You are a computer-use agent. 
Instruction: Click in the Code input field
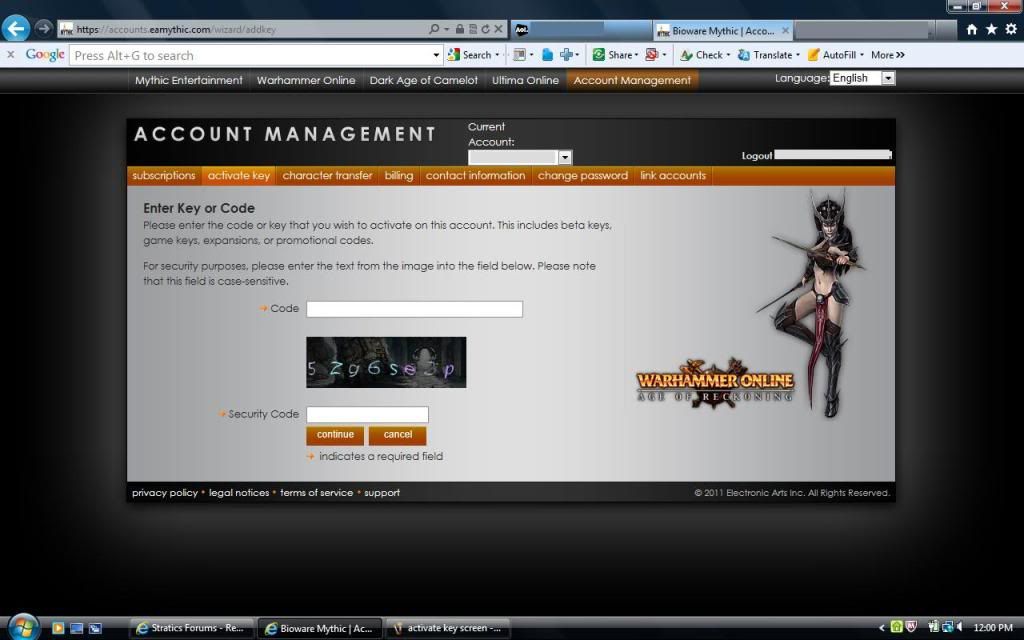(x=414, y=309)
